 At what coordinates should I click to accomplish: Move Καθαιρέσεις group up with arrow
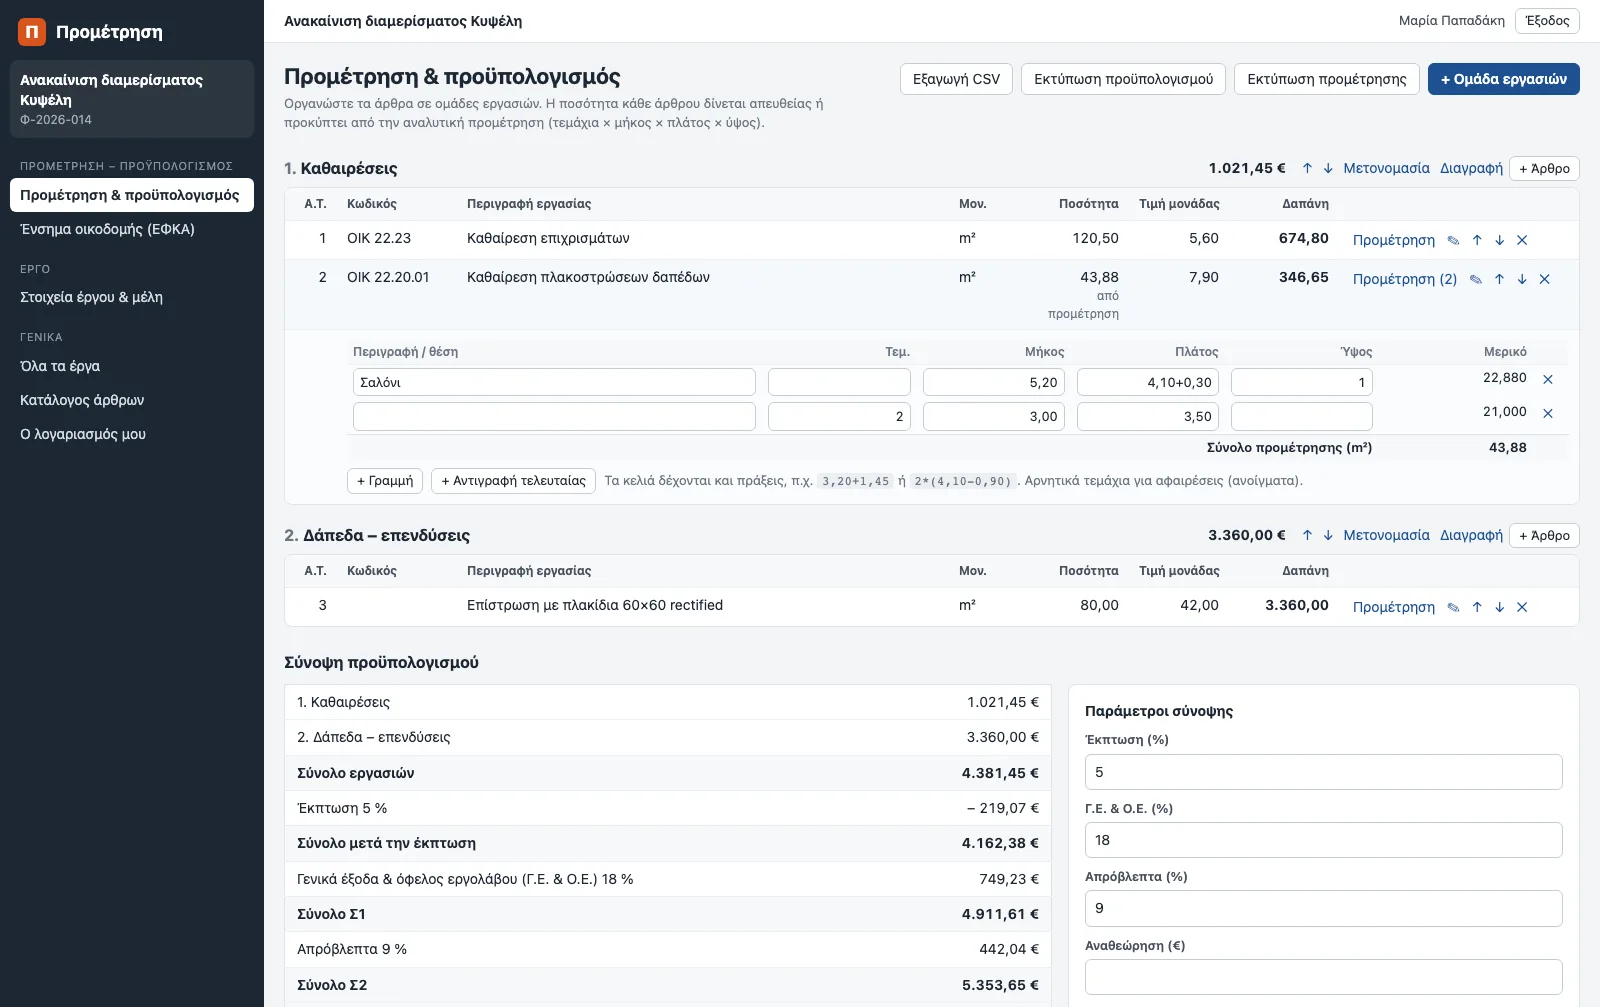(1307, 168)
